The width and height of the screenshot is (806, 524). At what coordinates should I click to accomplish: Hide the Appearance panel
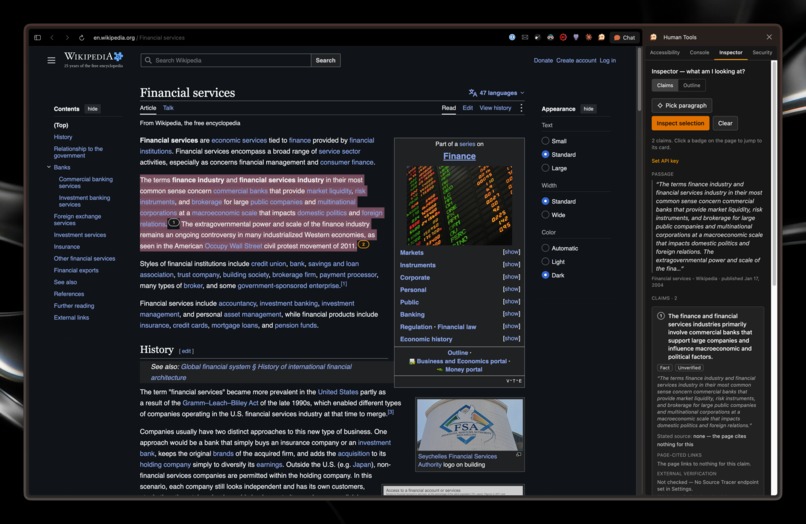(589, 109)
